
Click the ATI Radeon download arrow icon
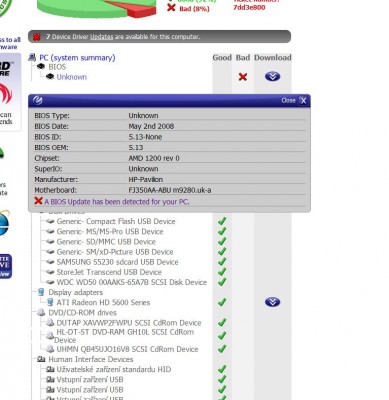pyautogui.click(x=272, y=302)
